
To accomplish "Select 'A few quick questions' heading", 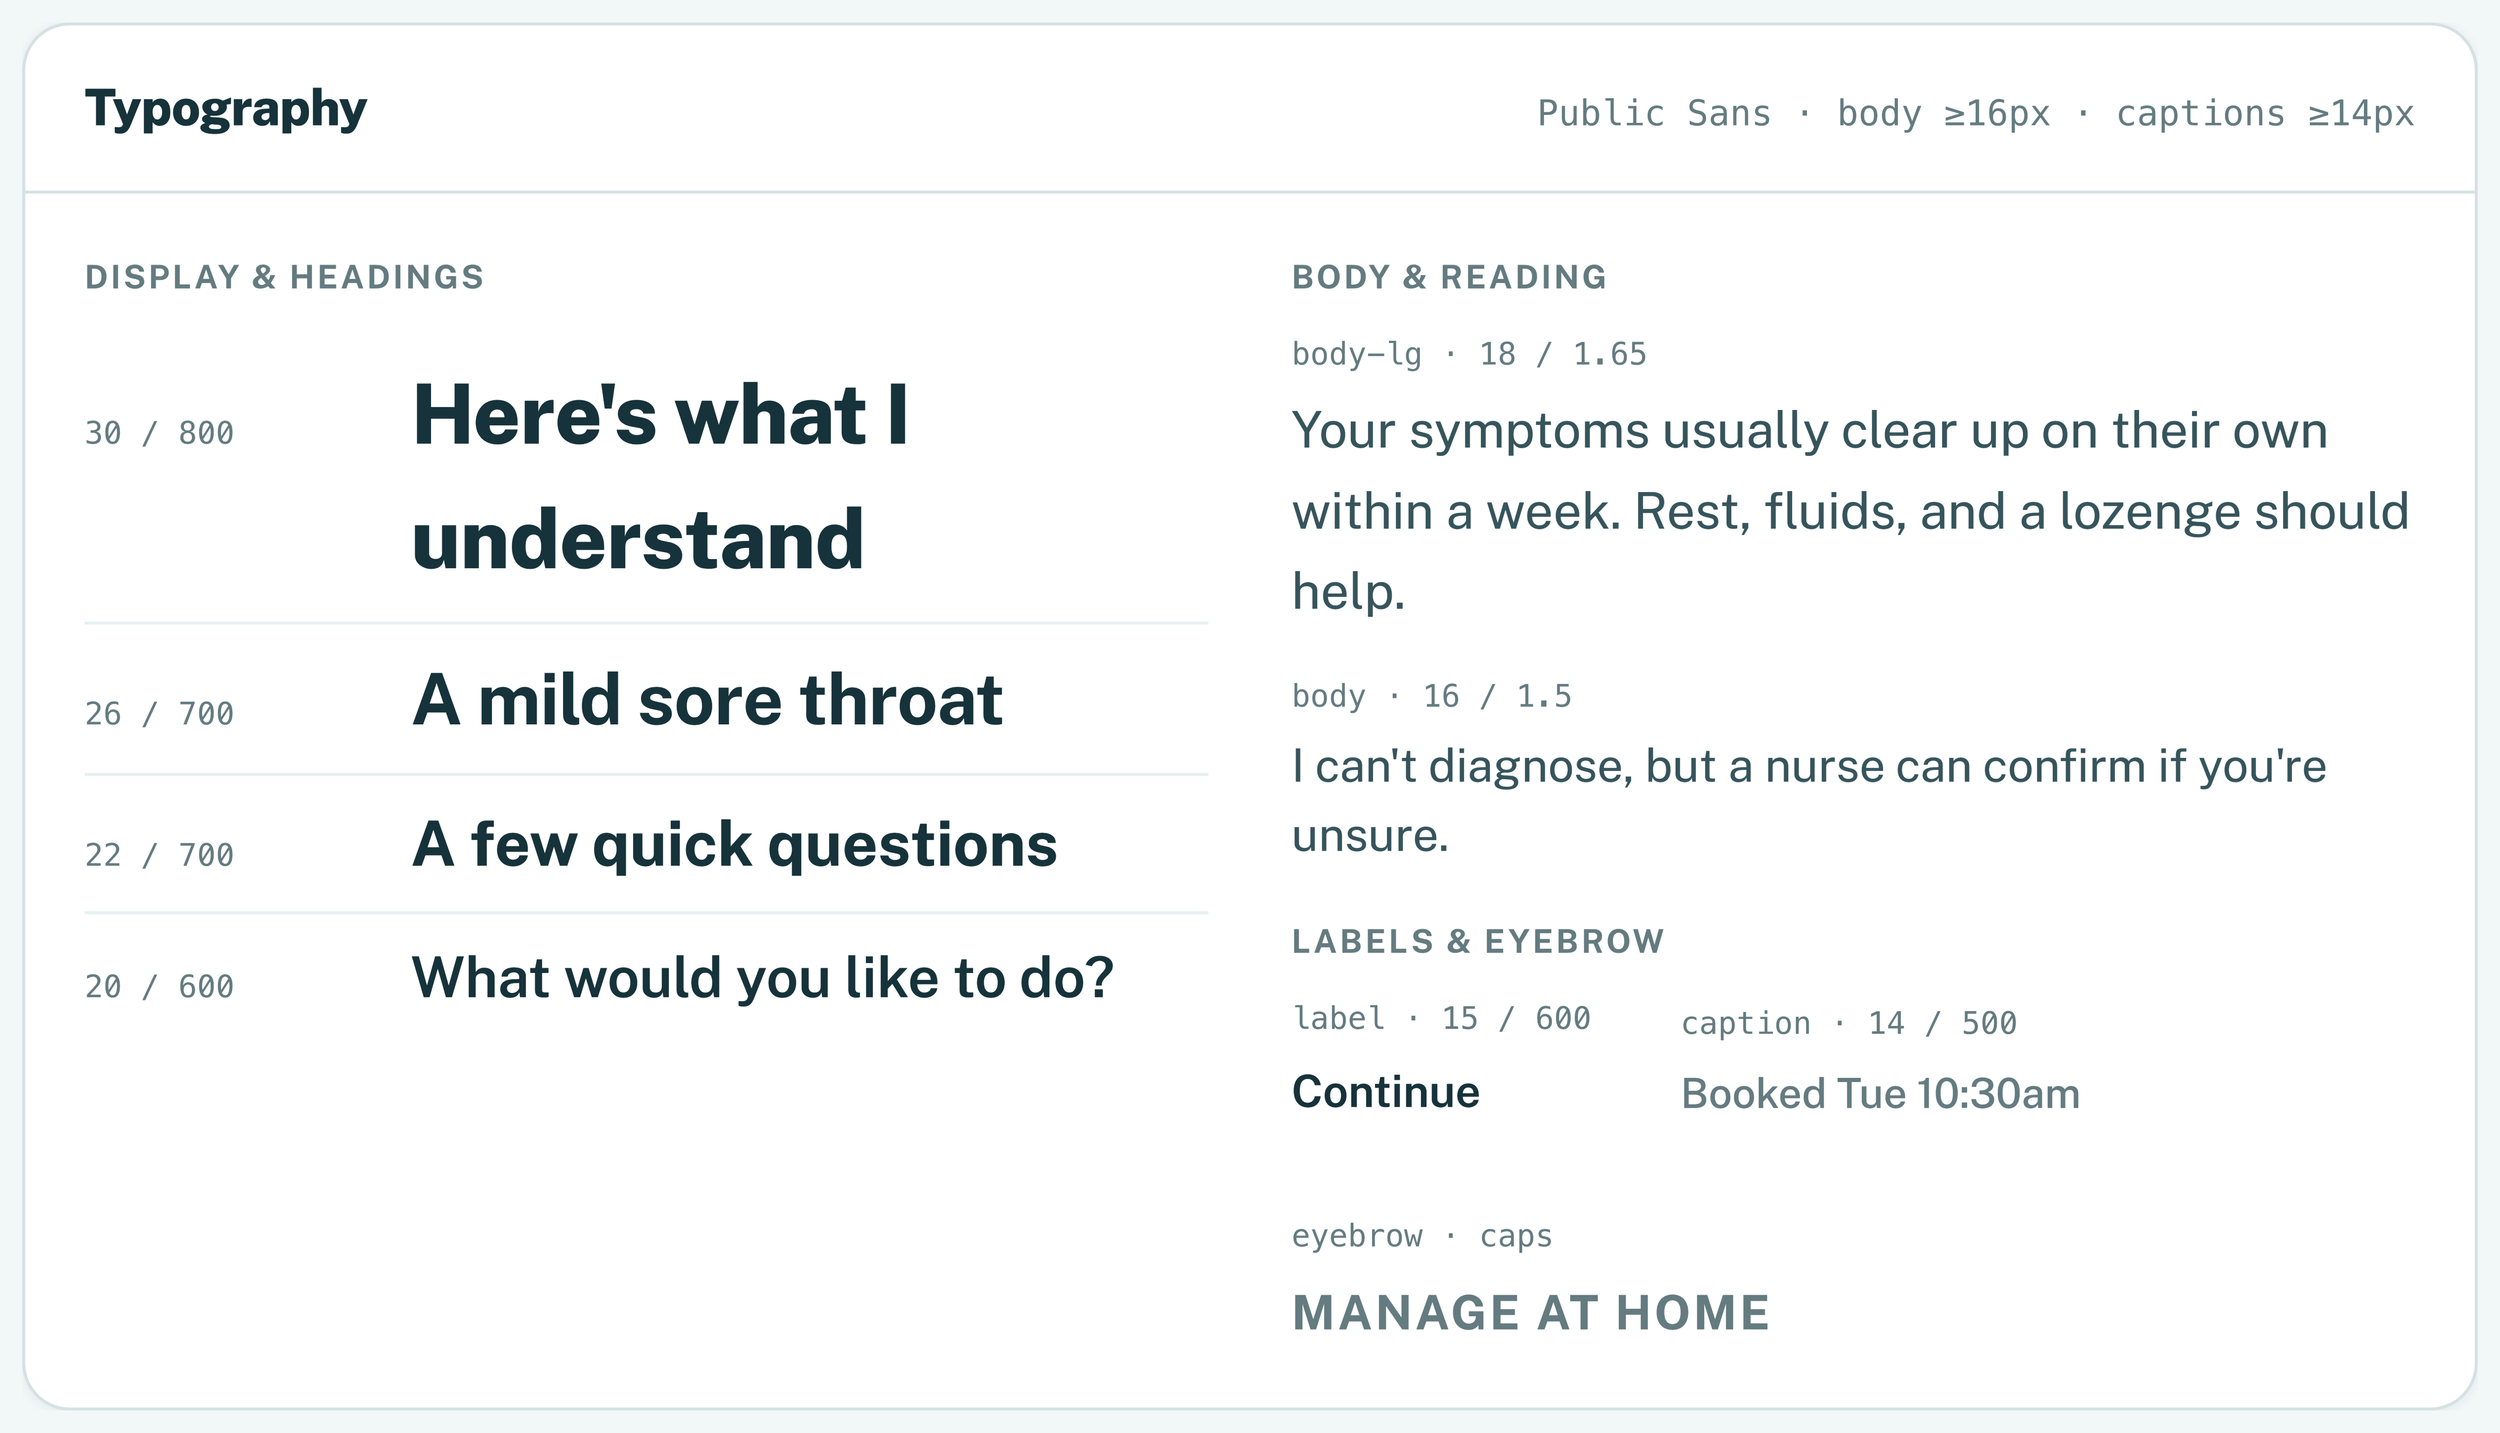I will tap(734, 845).
